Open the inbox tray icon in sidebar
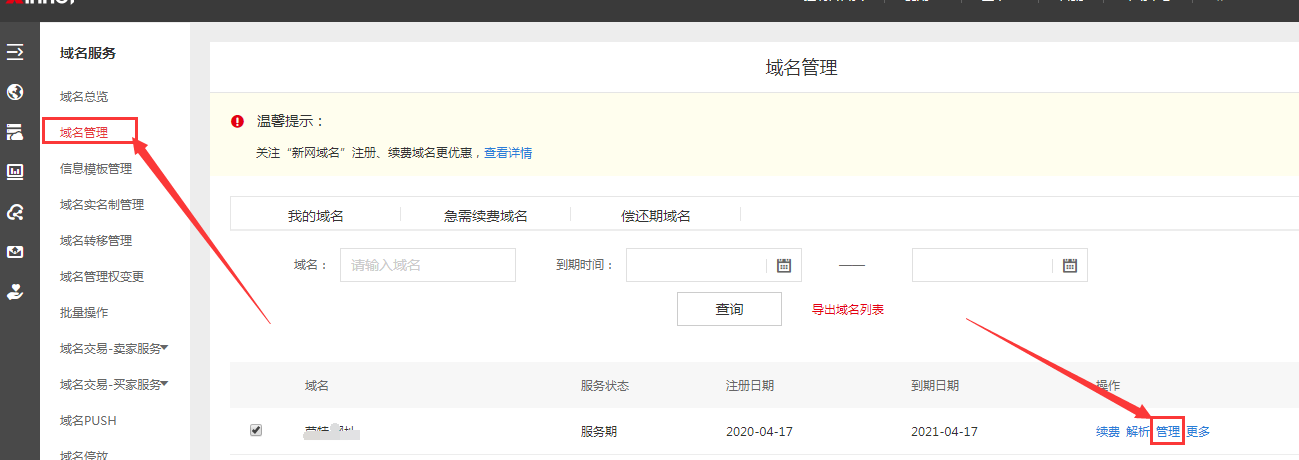Screen dimensions: 1299x460 [15, 252]
